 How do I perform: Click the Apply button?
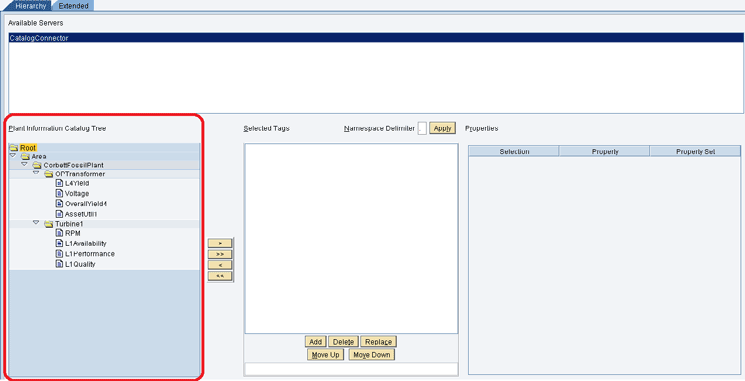point(442,128)
